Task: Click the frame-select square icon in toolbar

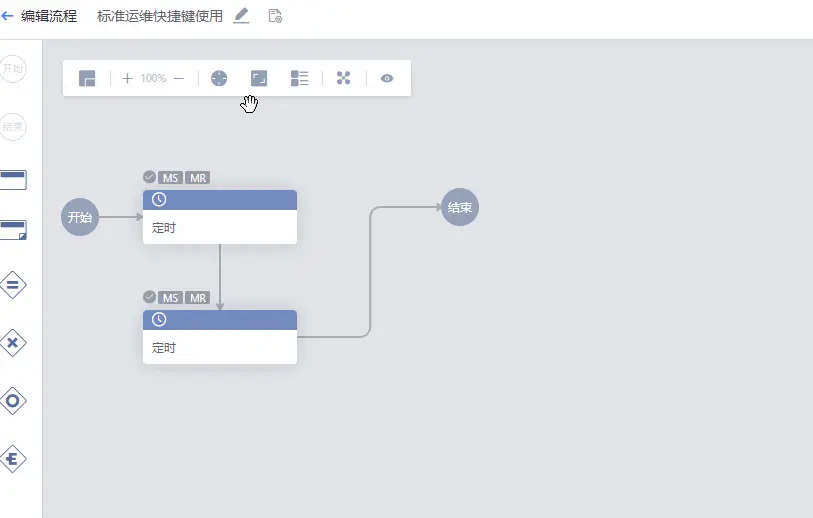Action: (x=259, y=78)
